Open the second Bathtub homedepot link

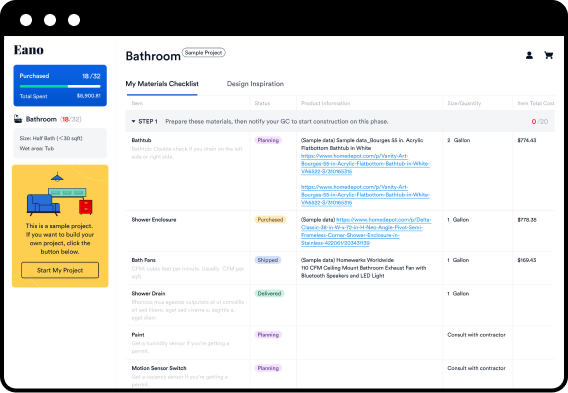click(x=365, y=195)
